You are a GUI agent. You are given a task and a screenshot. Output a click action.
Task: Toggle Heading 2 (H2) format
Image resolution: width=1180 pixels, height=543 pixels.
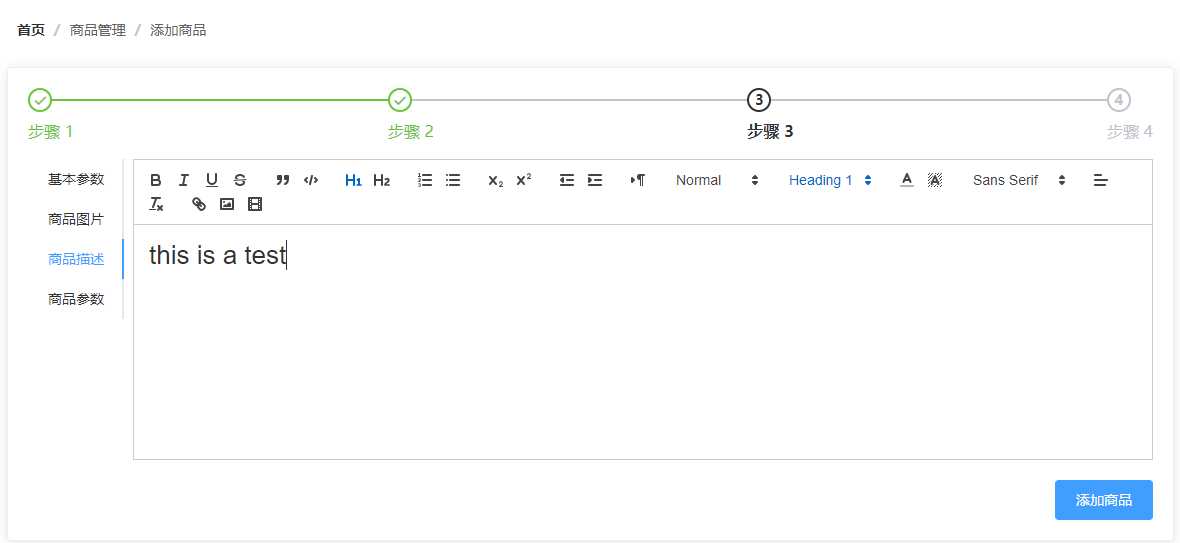(381, 180)
